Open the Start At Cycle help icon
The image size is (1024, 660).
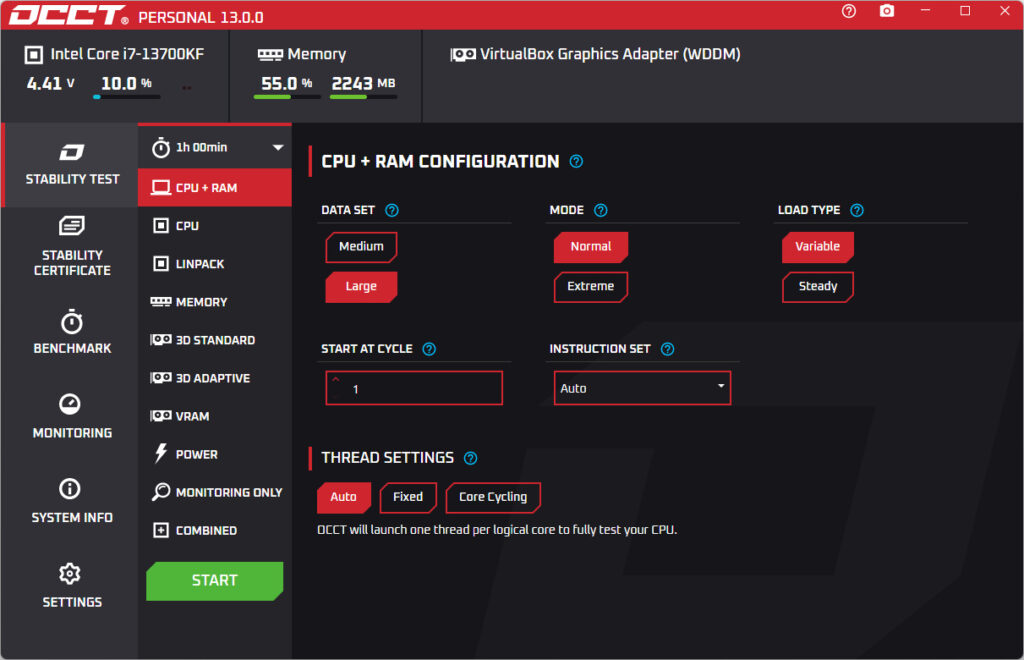coord(429,349)
